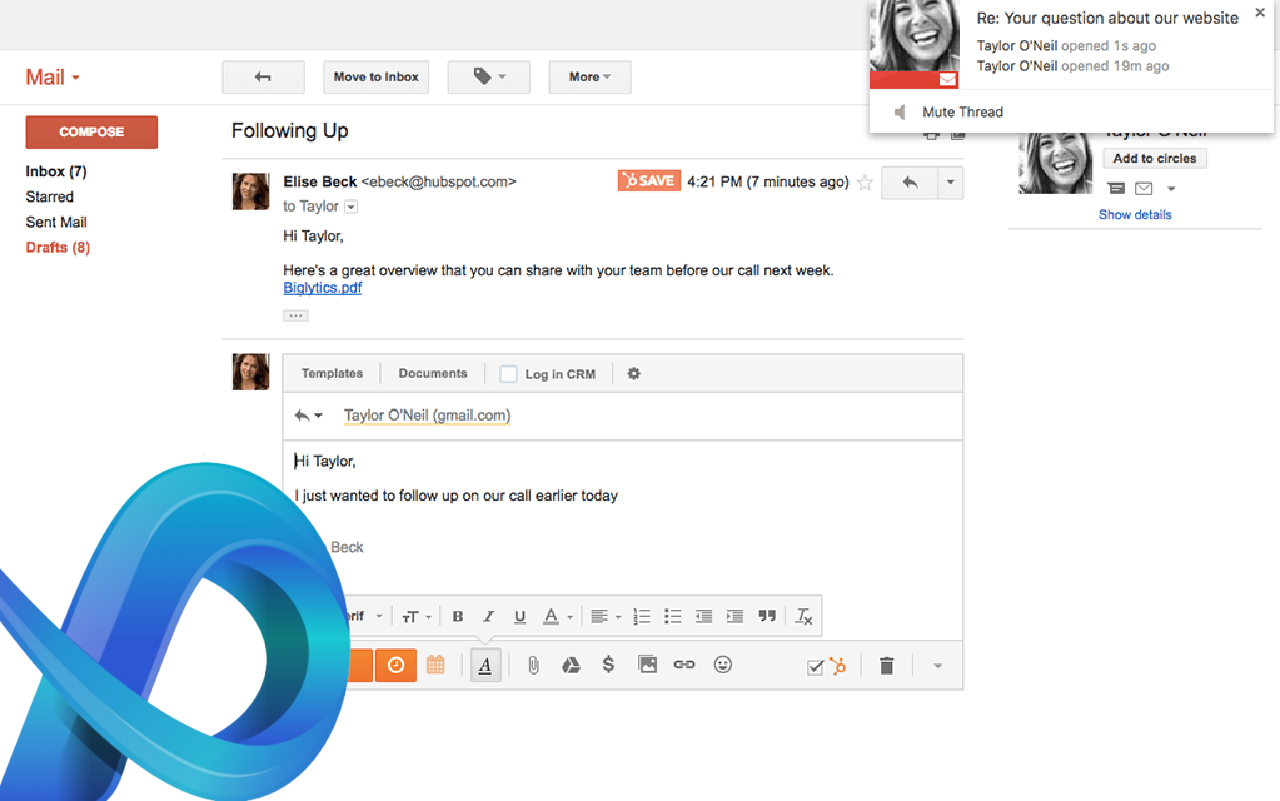
Task: Click the attach files paperclip icon
Action: 533,665
